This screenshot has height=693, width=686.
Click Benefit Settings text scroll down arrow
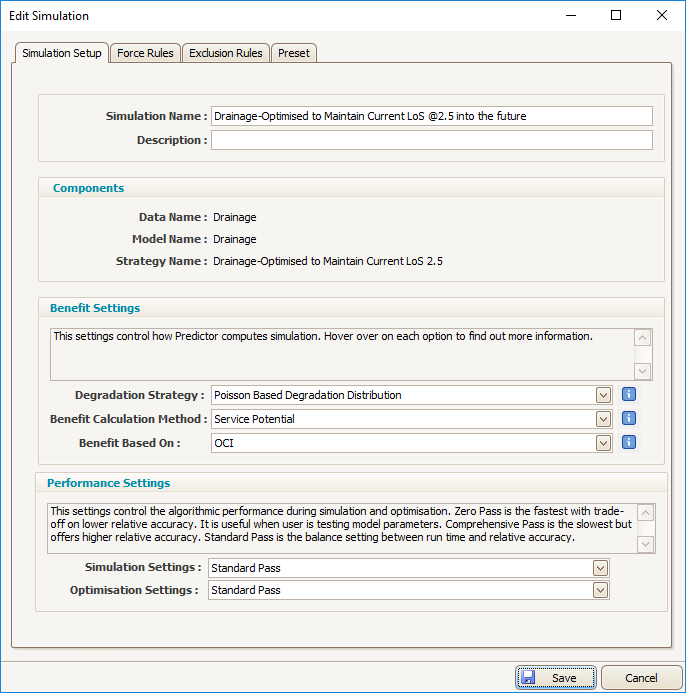(642, 371)
